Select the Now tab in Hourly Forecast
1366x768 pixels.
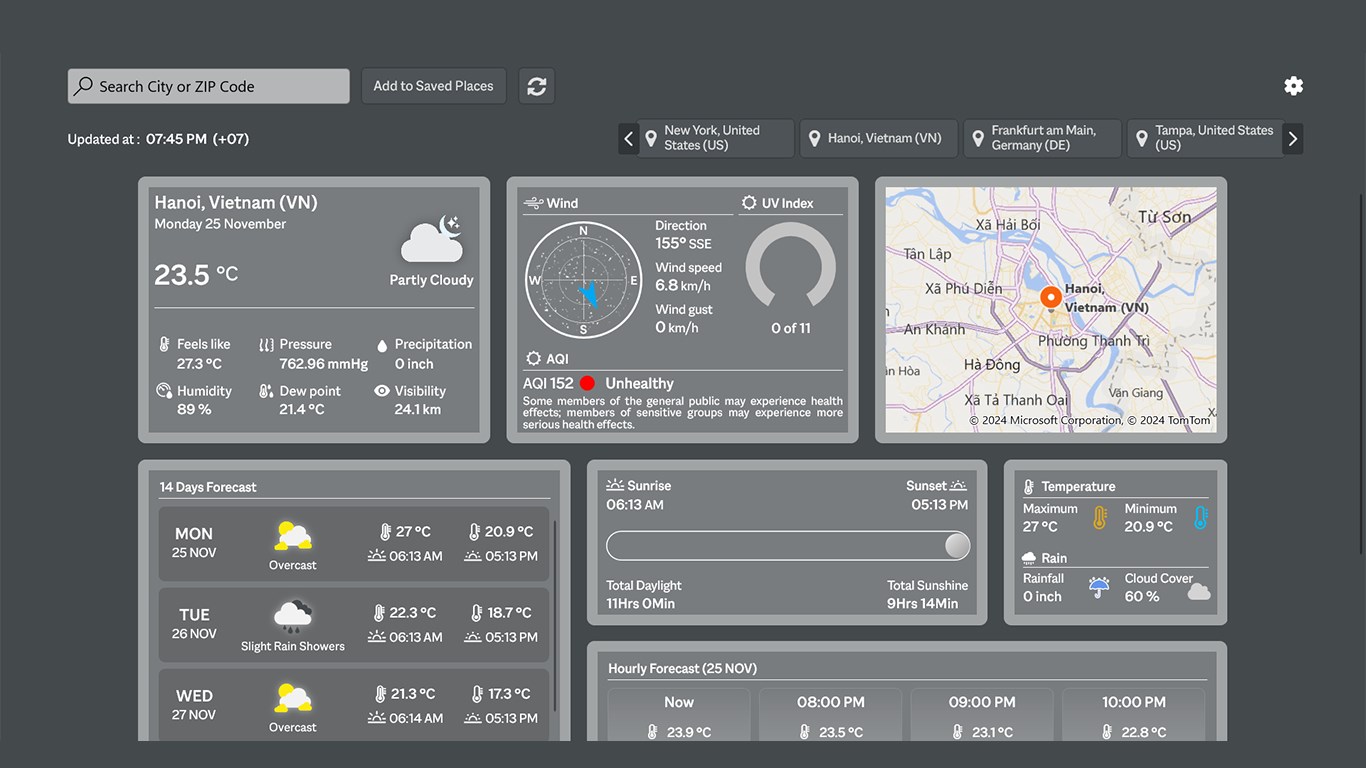click(678, 702)
